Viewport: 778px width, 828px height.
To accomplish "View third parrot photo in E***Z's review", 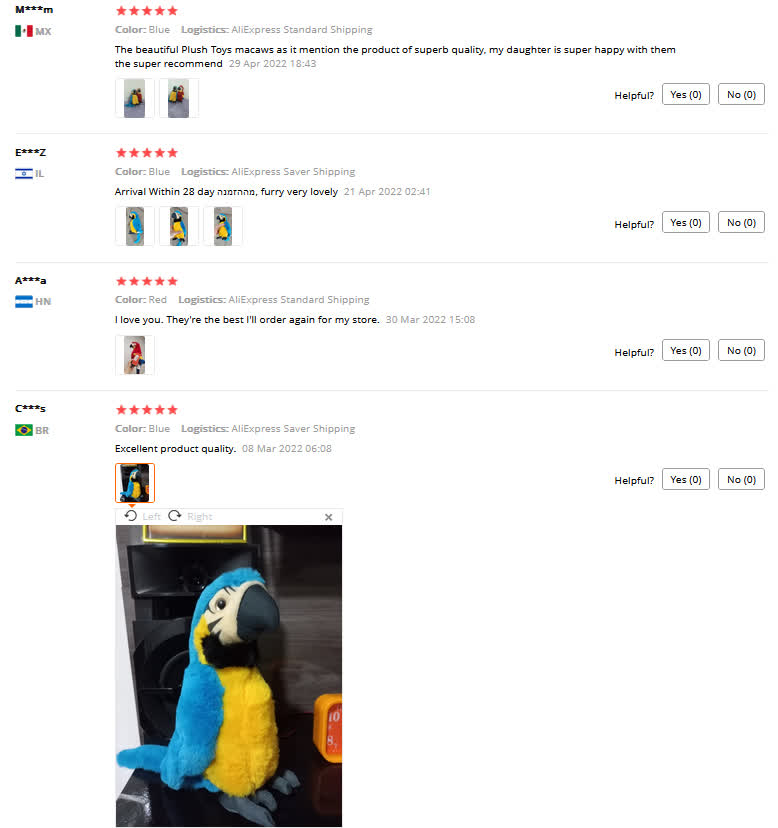I will pyautogui.click(x=223, y=226).
